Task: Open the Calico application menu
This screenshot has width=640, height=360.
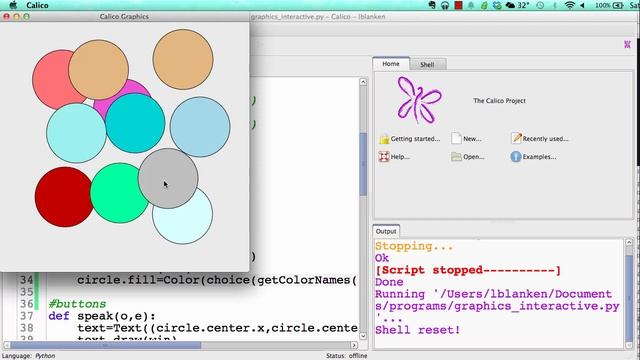Action: [x=37, y=5]
